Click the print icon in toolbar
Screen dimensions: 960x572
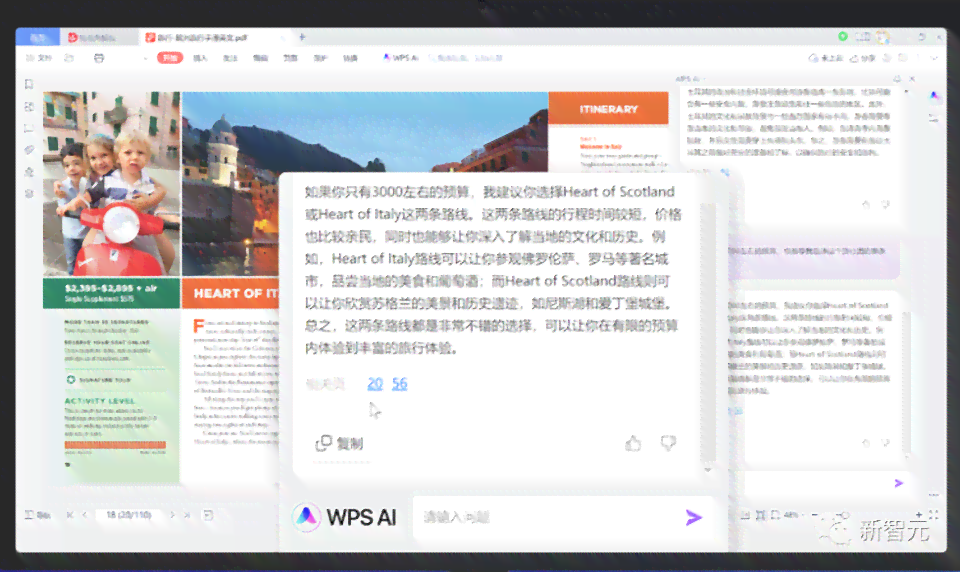tap(99, 58)
